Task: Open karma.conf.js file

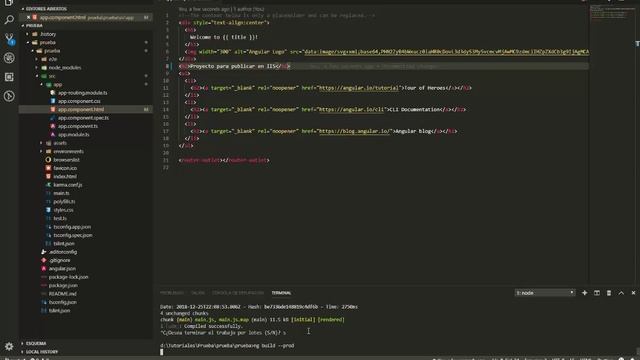Action: (x=68, y=185)
